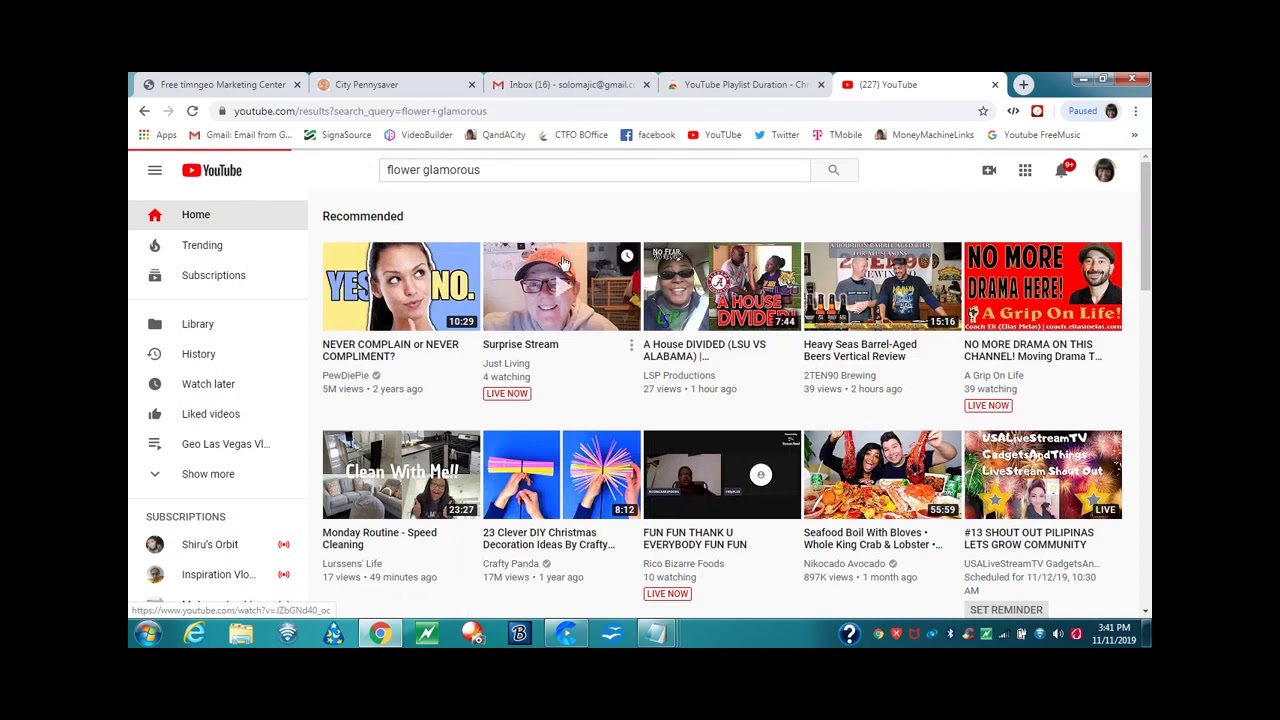Open the Seafood Boil king crab thumbnail
This screenshot has width=1280, height=720.
click(882, 475)
